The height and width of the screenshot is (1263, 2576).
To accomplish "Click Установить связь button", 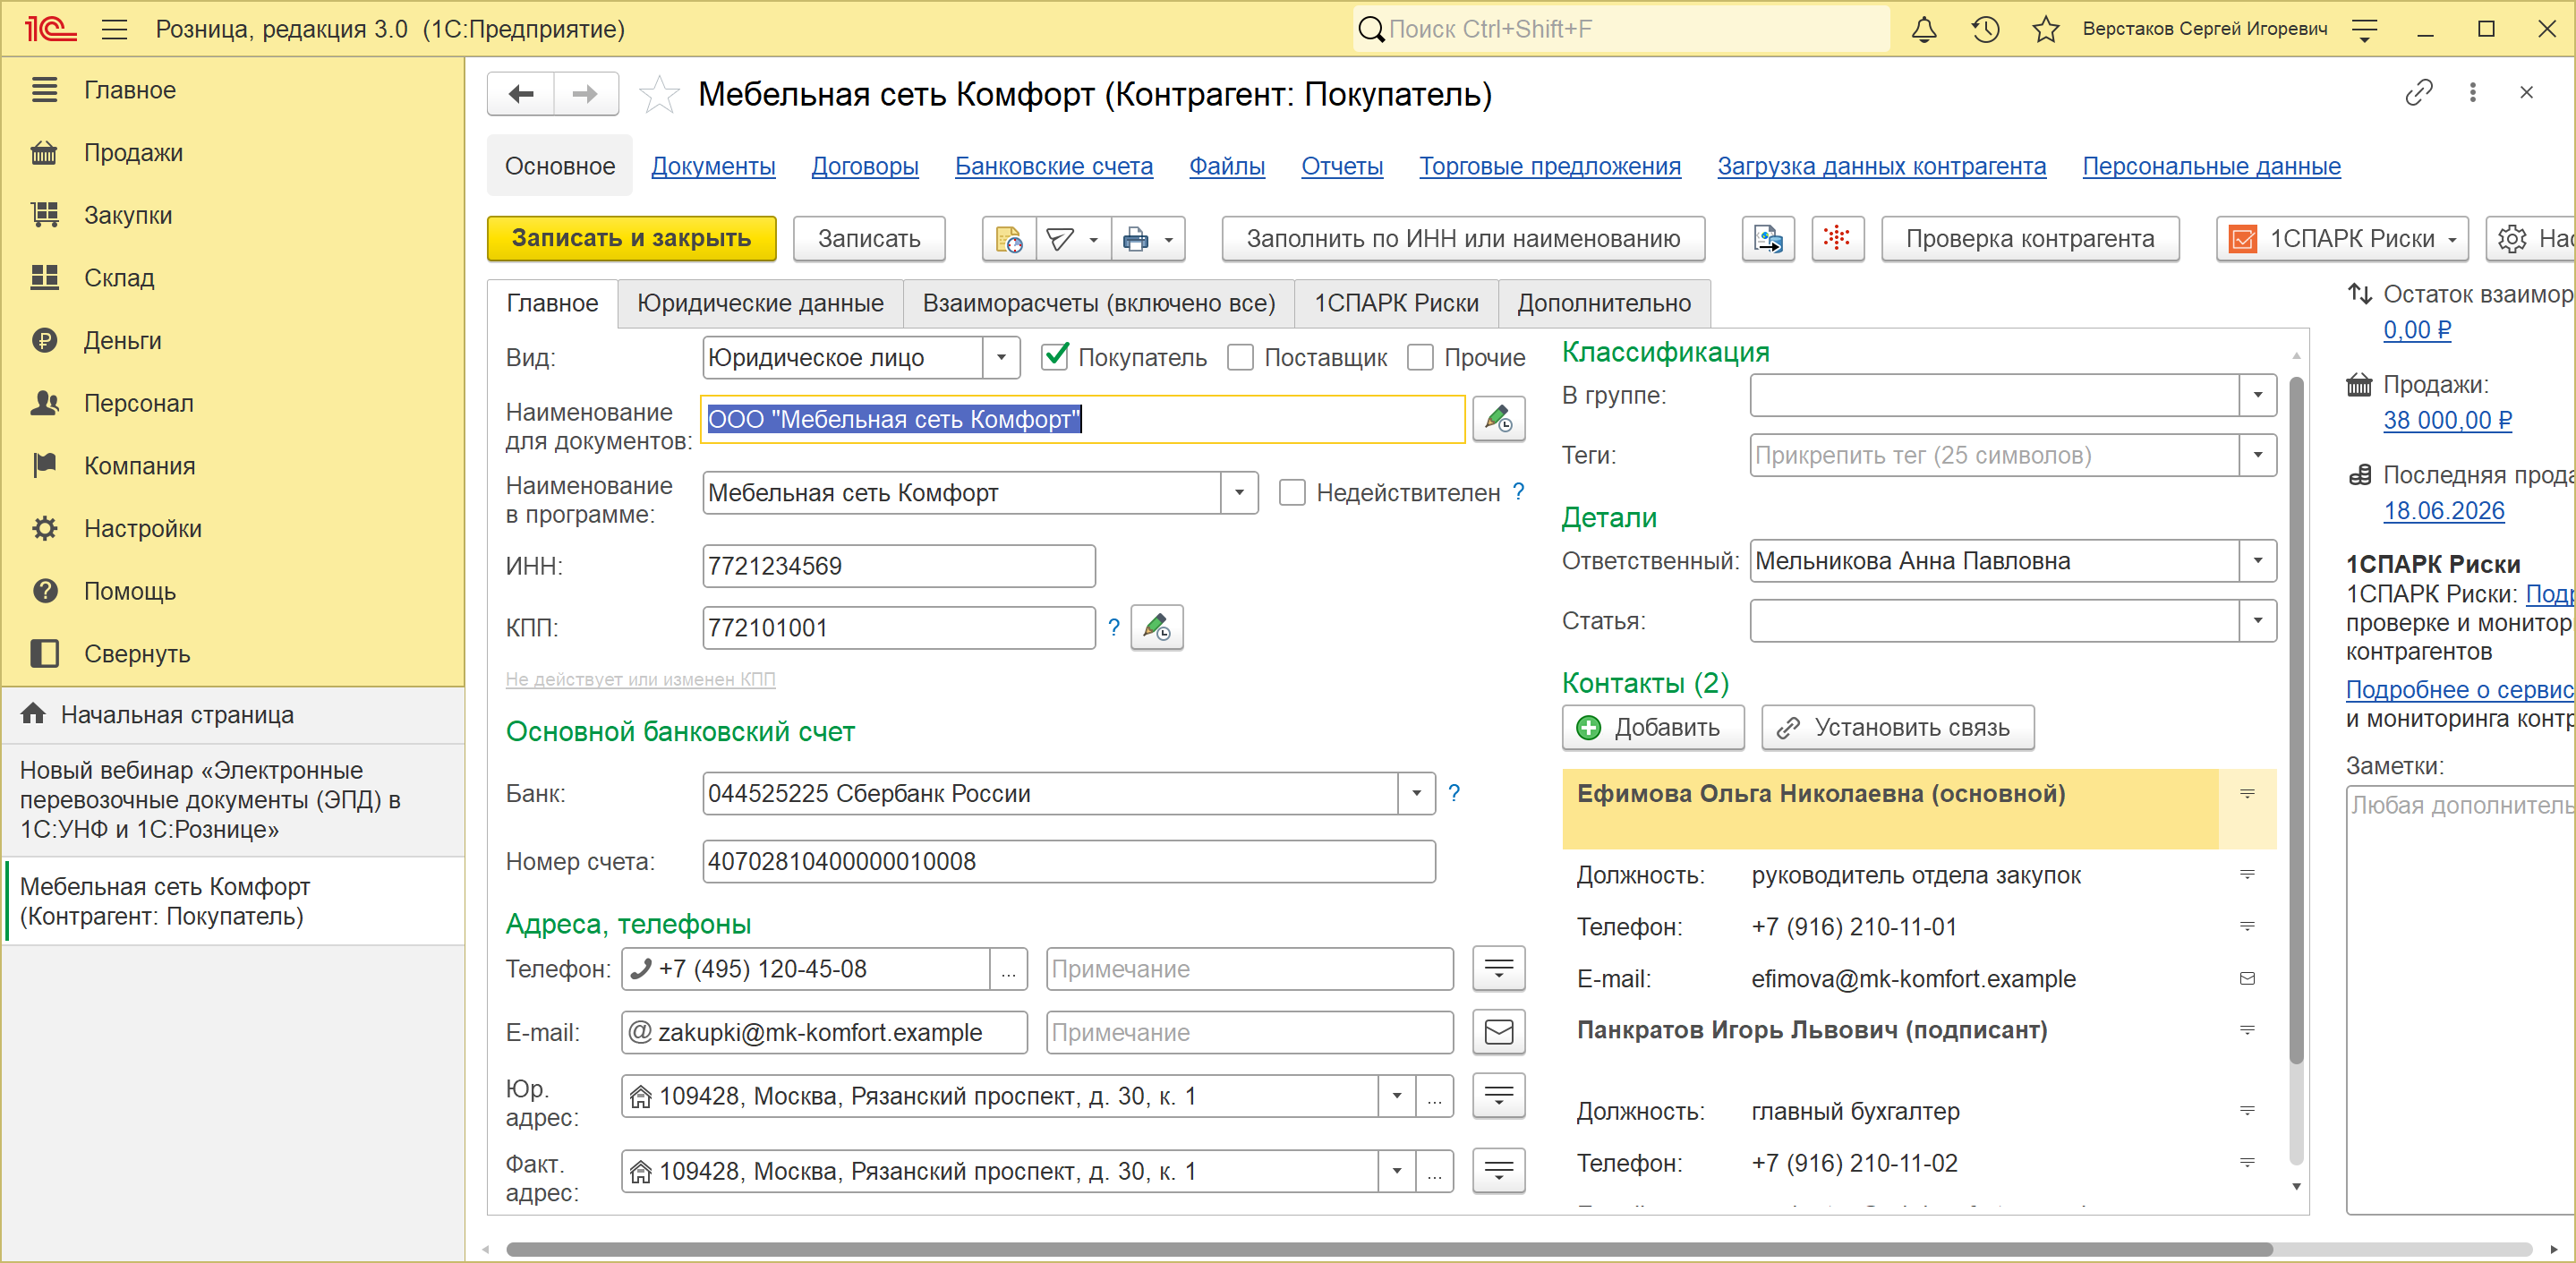I will 1897,728.
